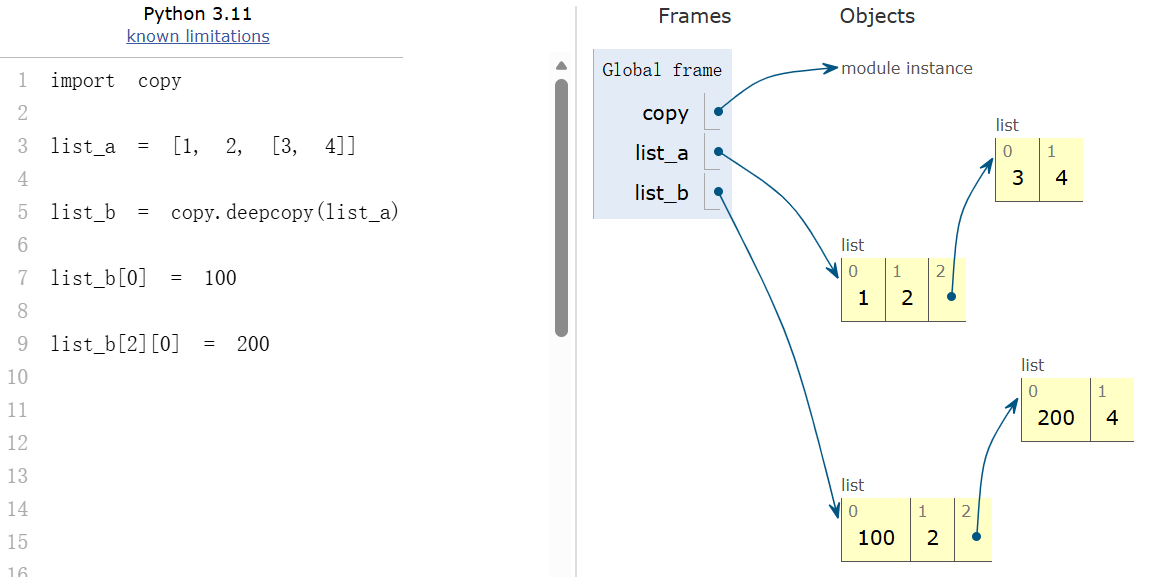Click the pointer dot beside list_b
Screen dimensions: 1152x577
[719, 191]
